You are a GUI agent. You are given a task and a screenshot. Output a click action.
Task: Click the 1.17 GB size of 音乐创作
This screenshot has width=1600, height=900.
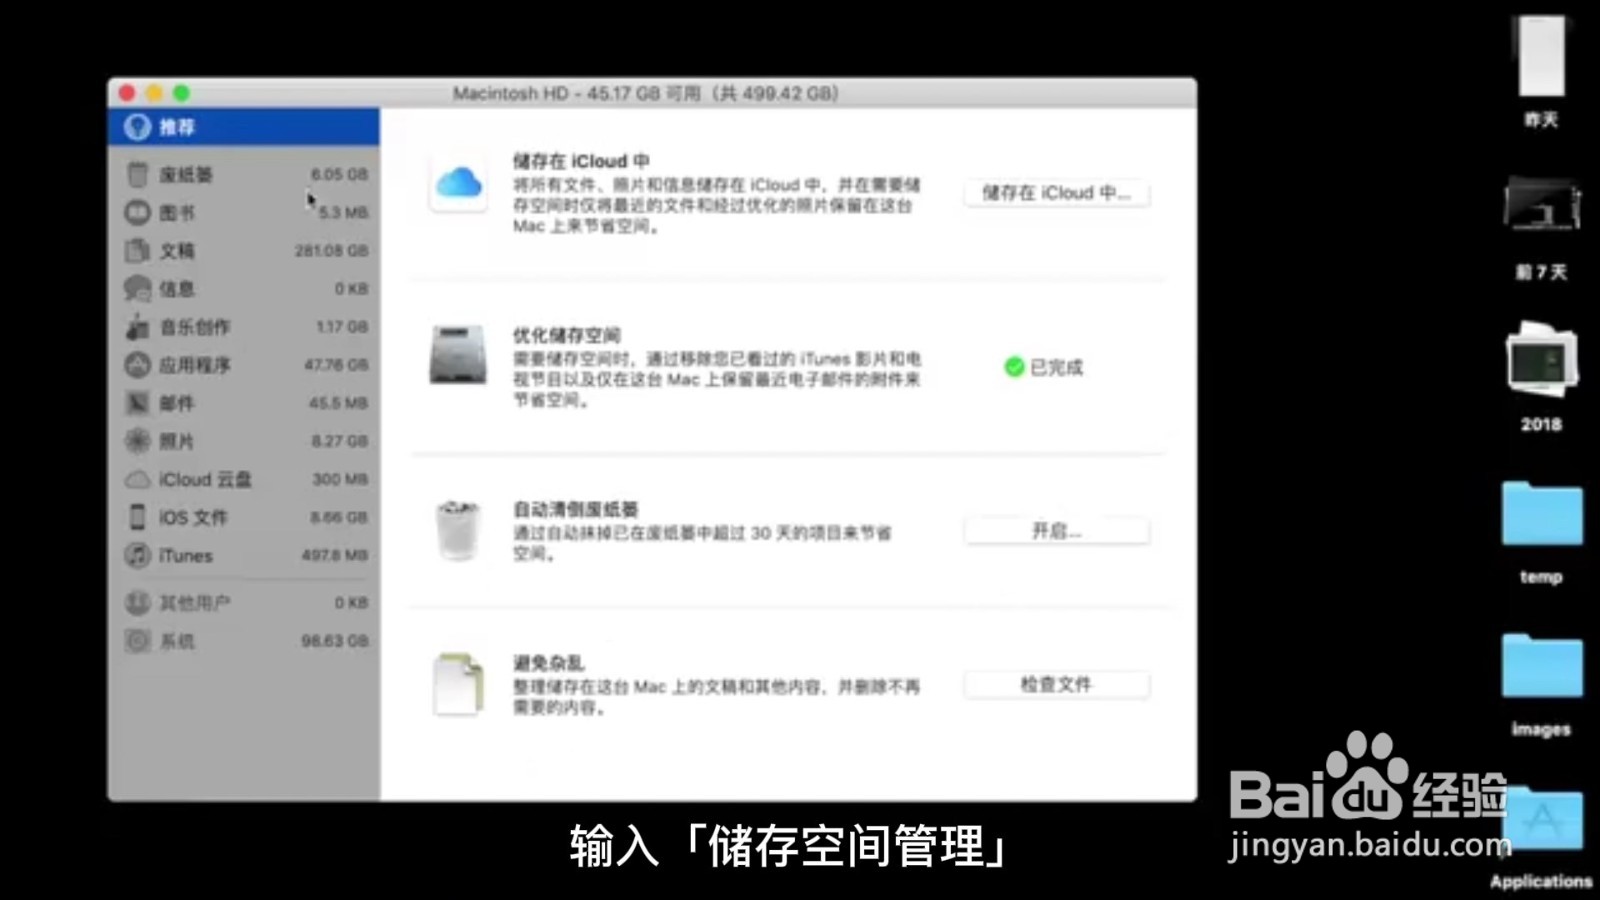point(342,327)
